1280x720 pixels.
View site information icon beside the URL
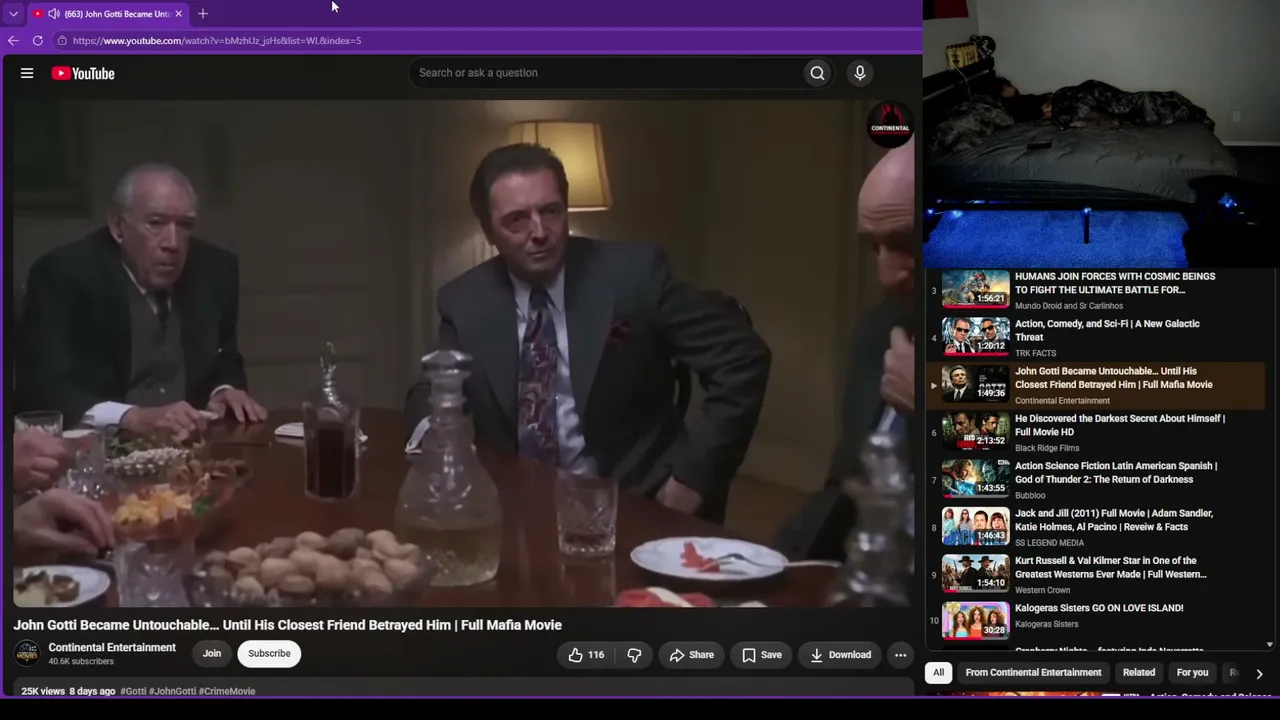(x=62, y=41)
